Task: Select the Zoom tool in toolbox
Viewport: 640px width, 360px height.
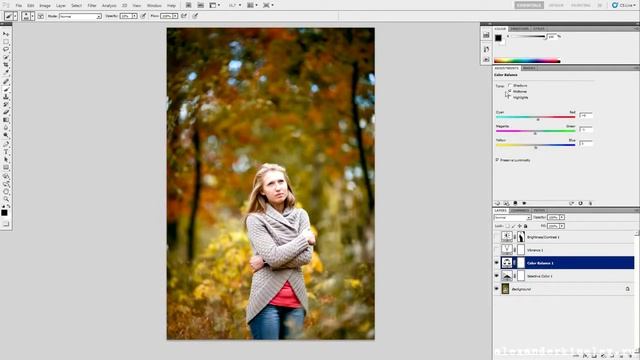Action: (6, 200)
